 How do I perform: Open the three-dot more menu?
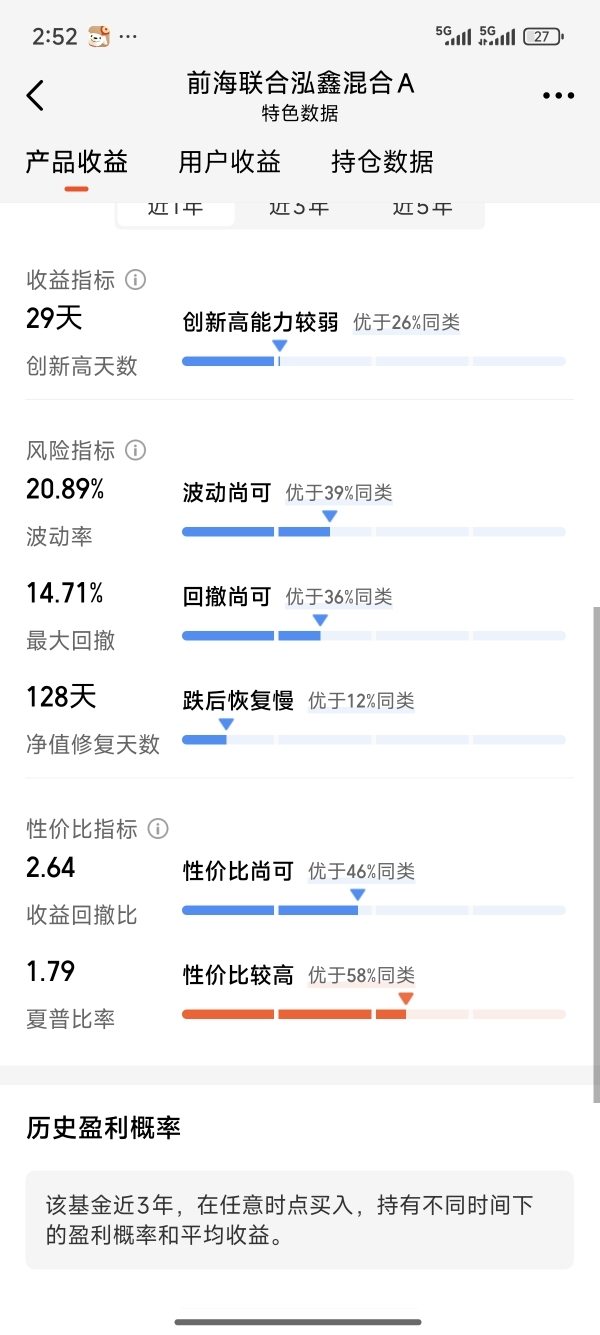pyautogui.click(x=558, y=96)
